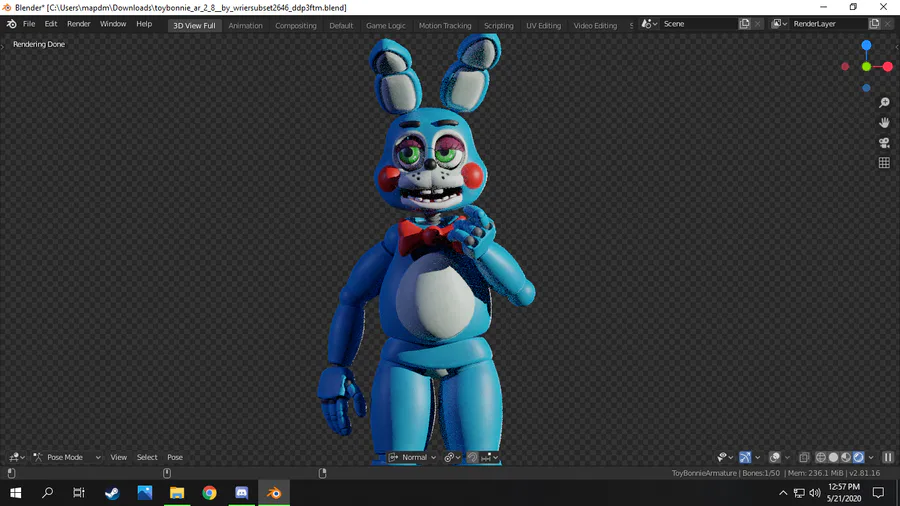Screen dimensions: 900x506
Task: Expand the toolbar with left-edge arrow
Action: pos(2,46)
